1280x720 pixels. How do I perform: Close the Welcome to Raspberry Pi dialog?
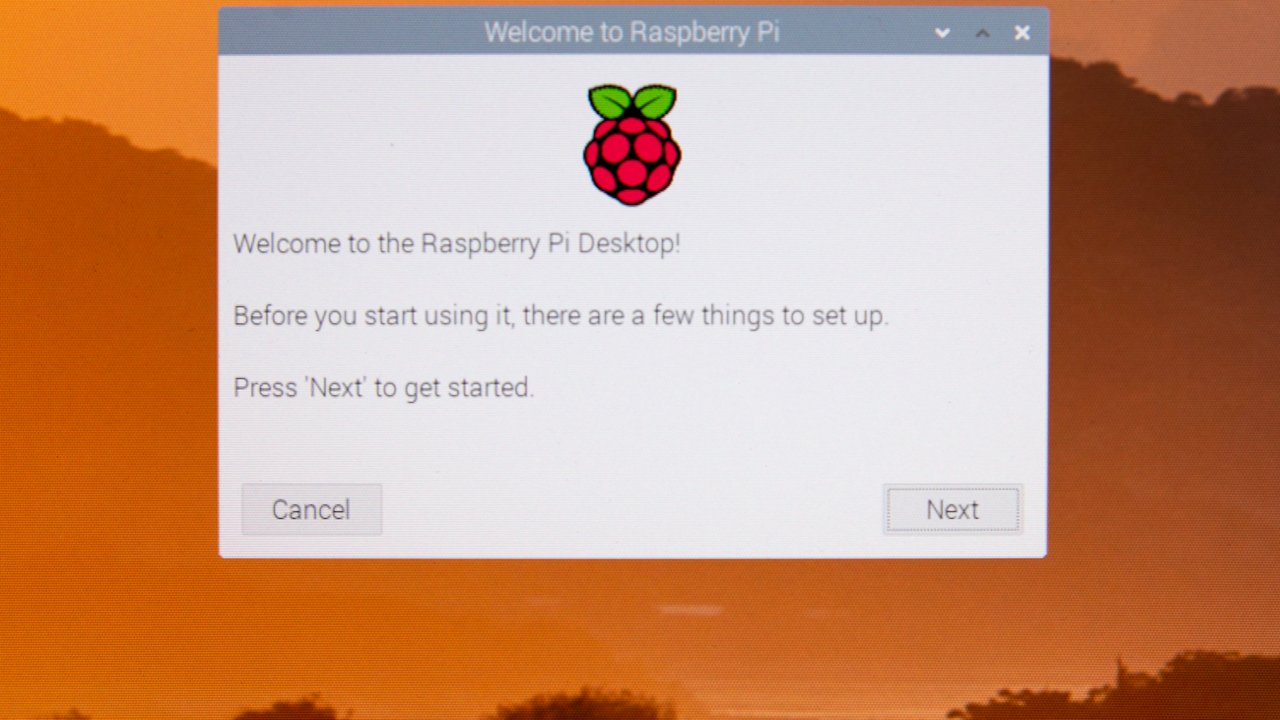click(x=1022, y=33)
